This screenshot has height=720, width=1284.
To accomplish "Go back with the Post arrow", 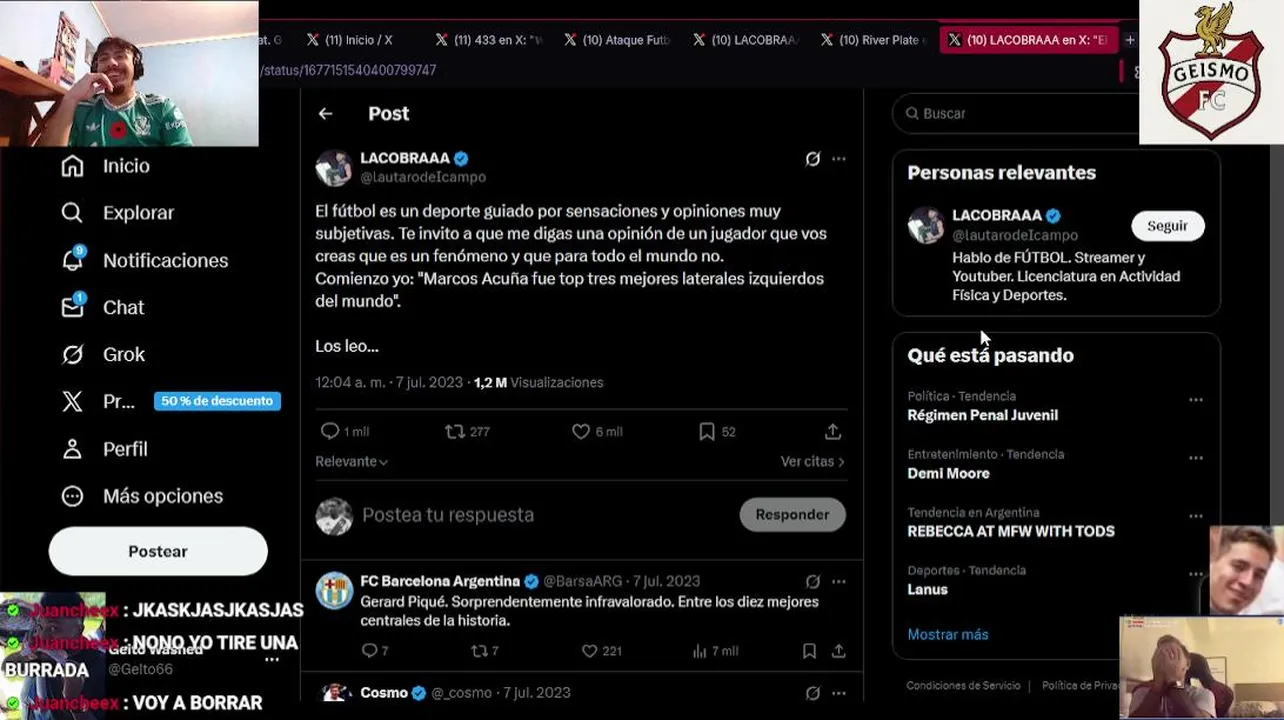I will click(325, 114).
